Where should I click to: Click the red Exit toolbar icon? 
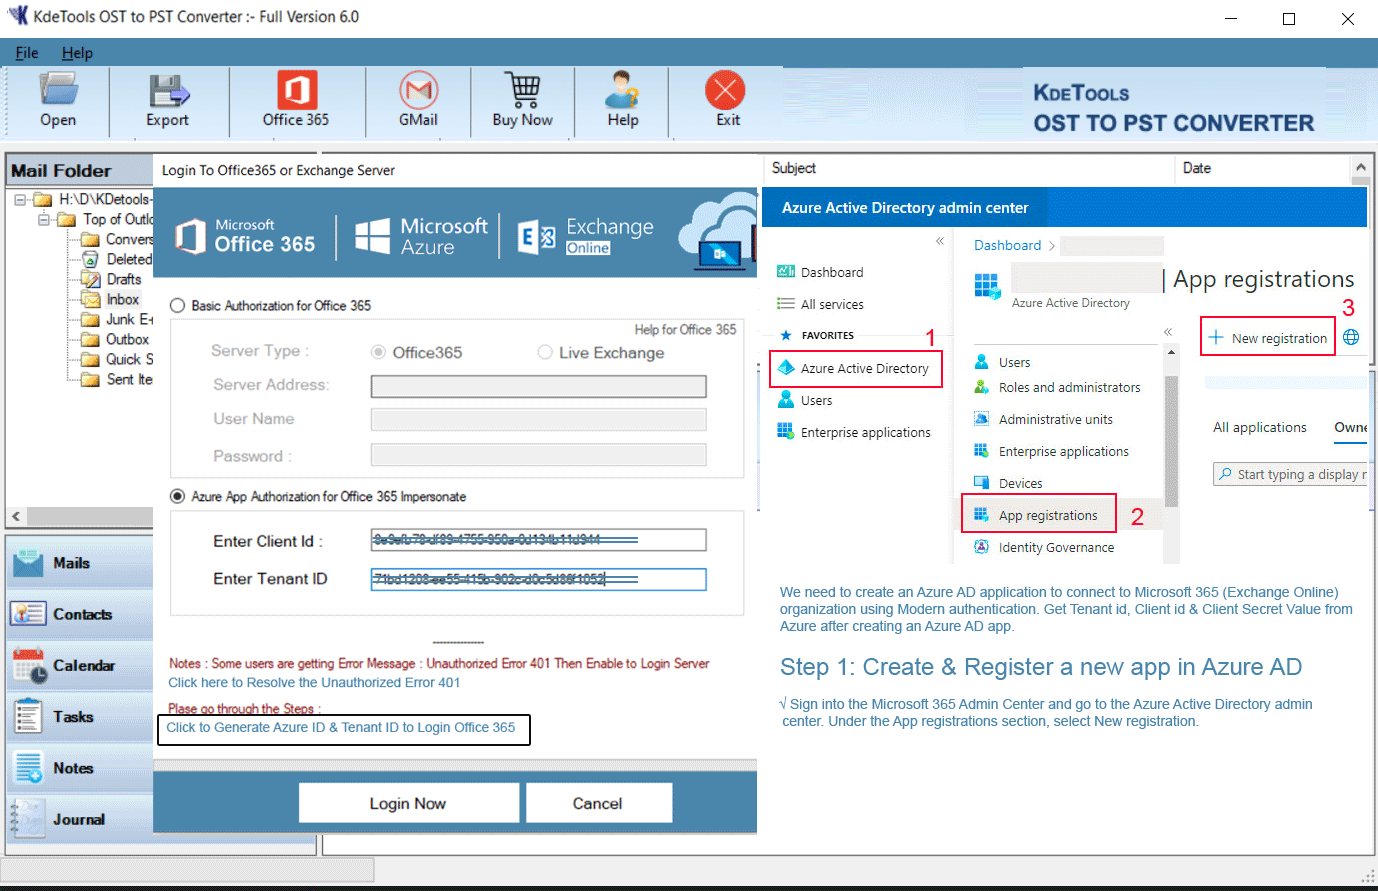pyautogui.click(x=725, y=90)
